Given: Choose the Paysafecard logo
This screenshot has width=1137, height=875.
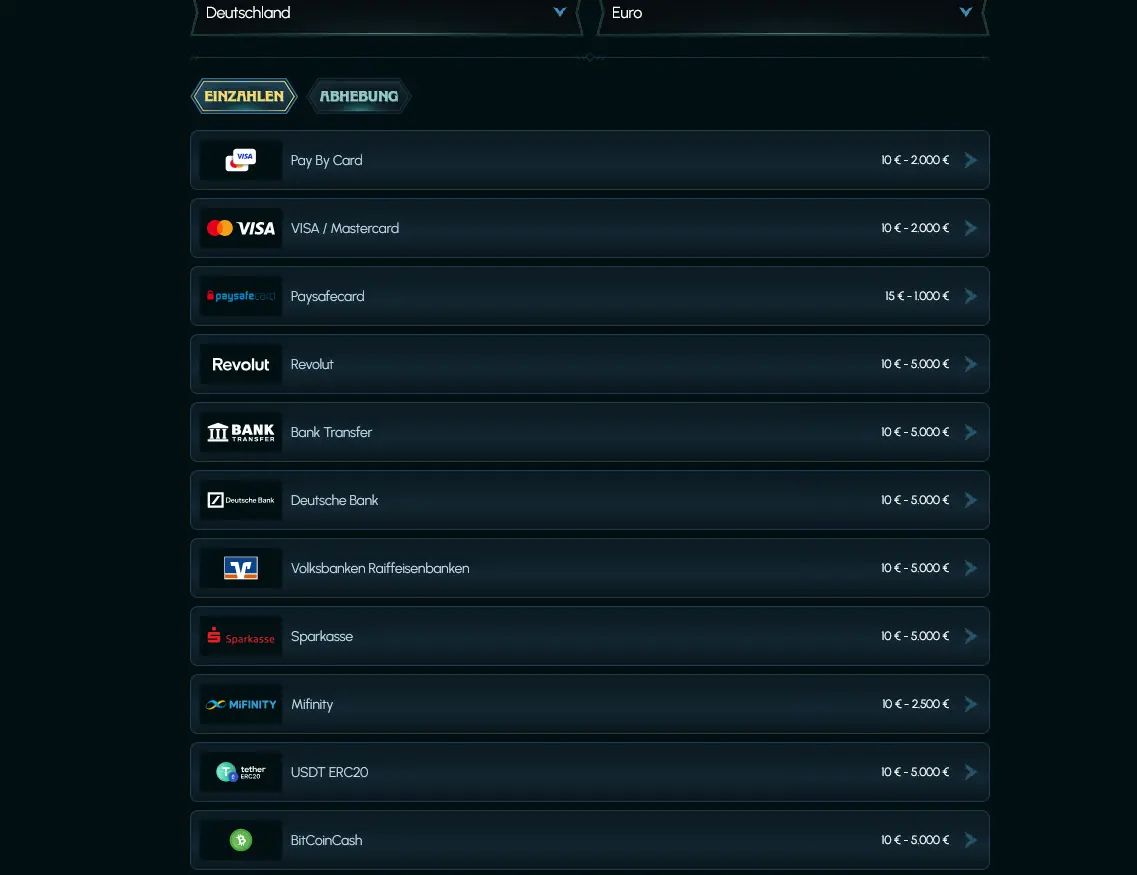Looking at the screenshot, I should [x=241, y=296].
